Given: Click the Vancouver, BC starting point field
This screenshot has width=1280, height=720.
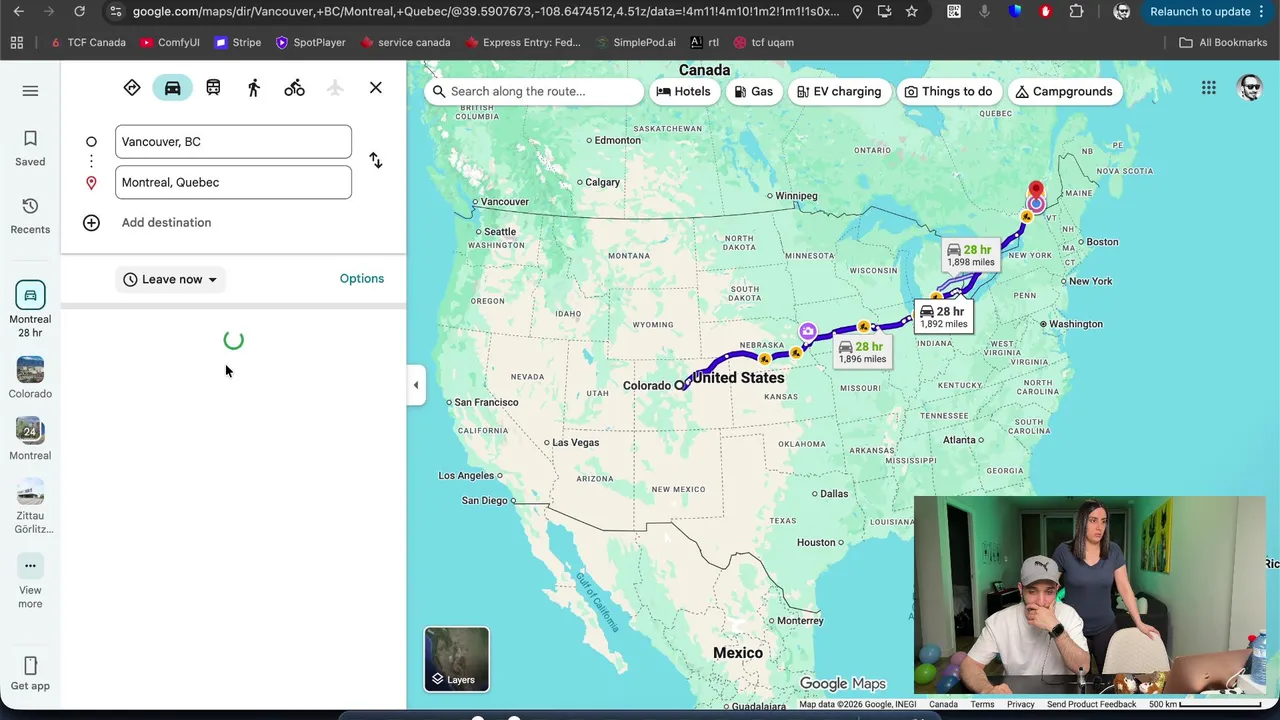Looking at the screenshot, I should 233,142.
